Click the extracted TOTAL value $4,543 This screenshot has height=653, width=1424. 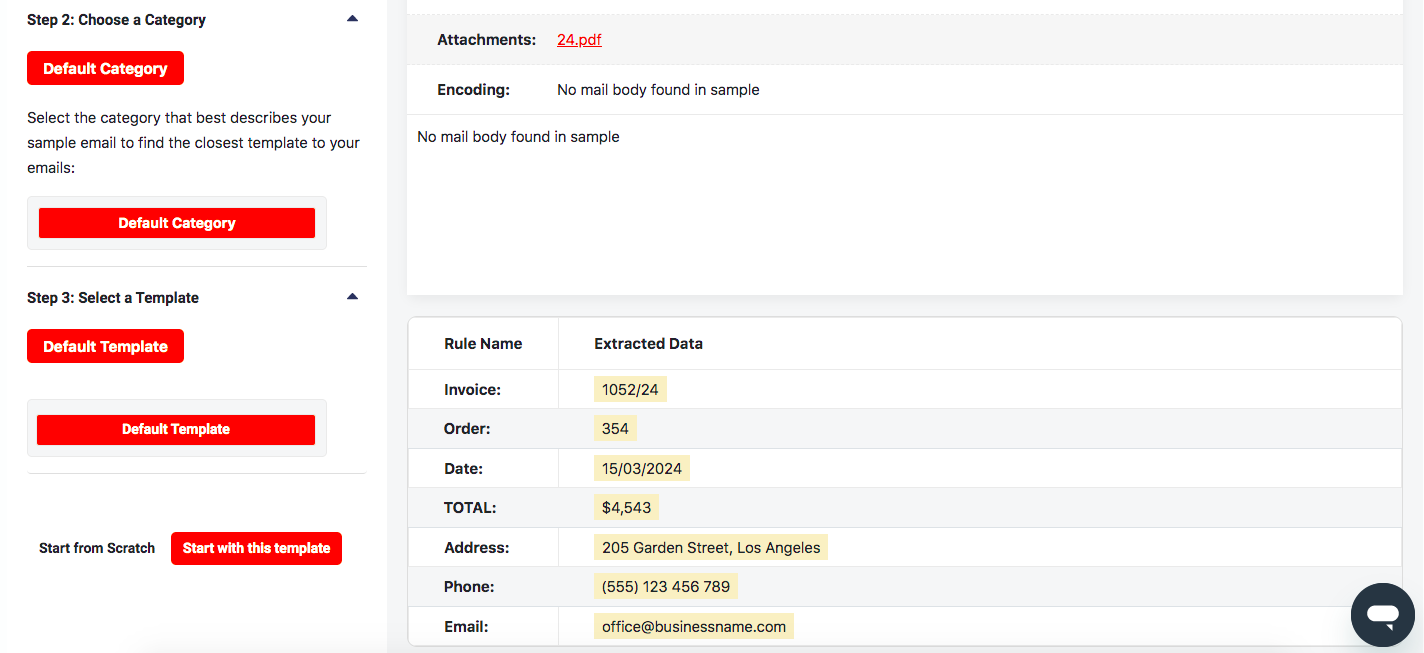pyautogui.click(x=625, y=507)
